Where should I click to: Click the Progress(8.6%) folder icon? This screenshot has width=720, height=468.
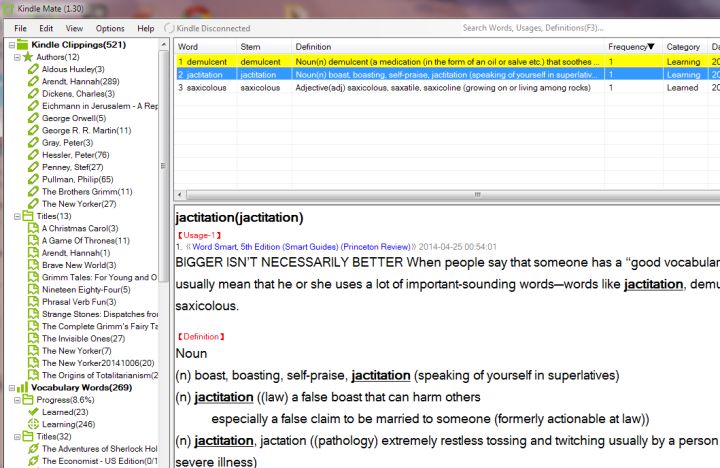pos(28,400)
